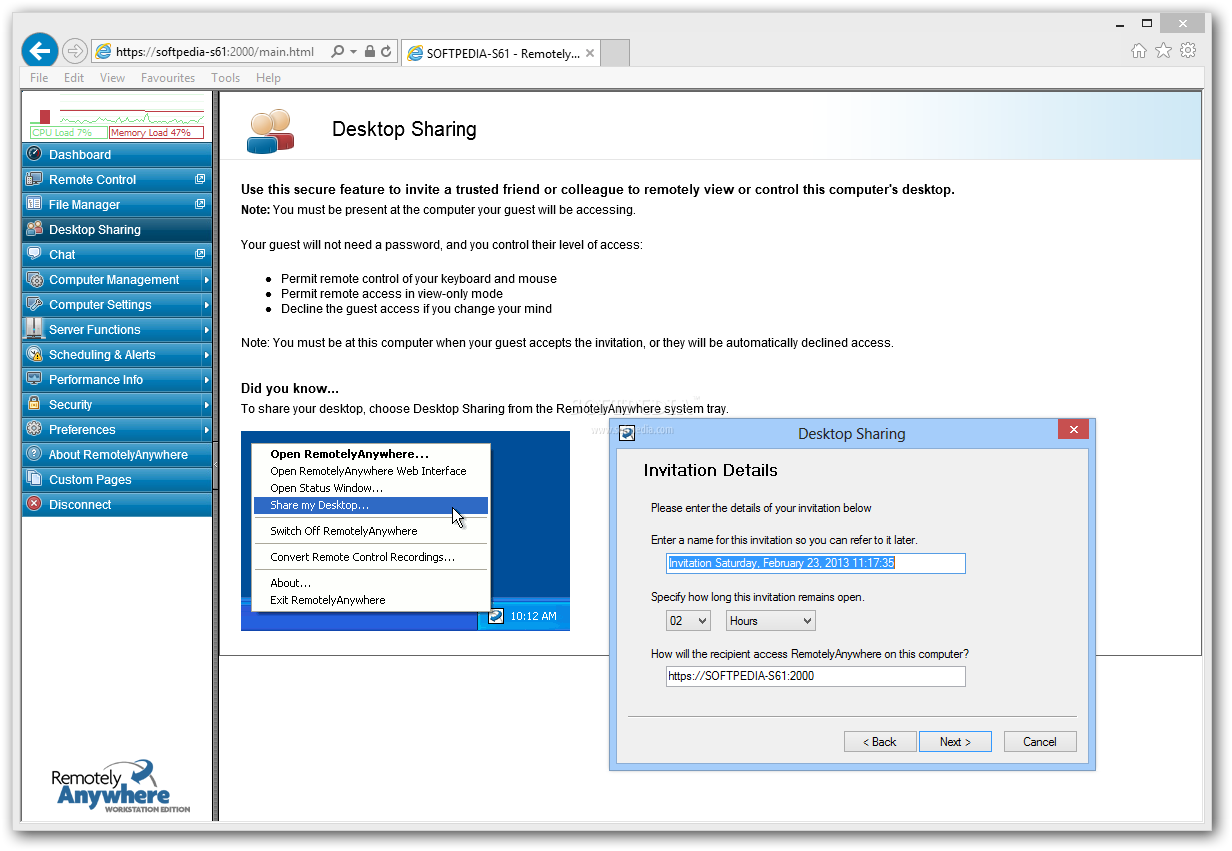Click the browser Back arrow button

click(x=40, y=51)
